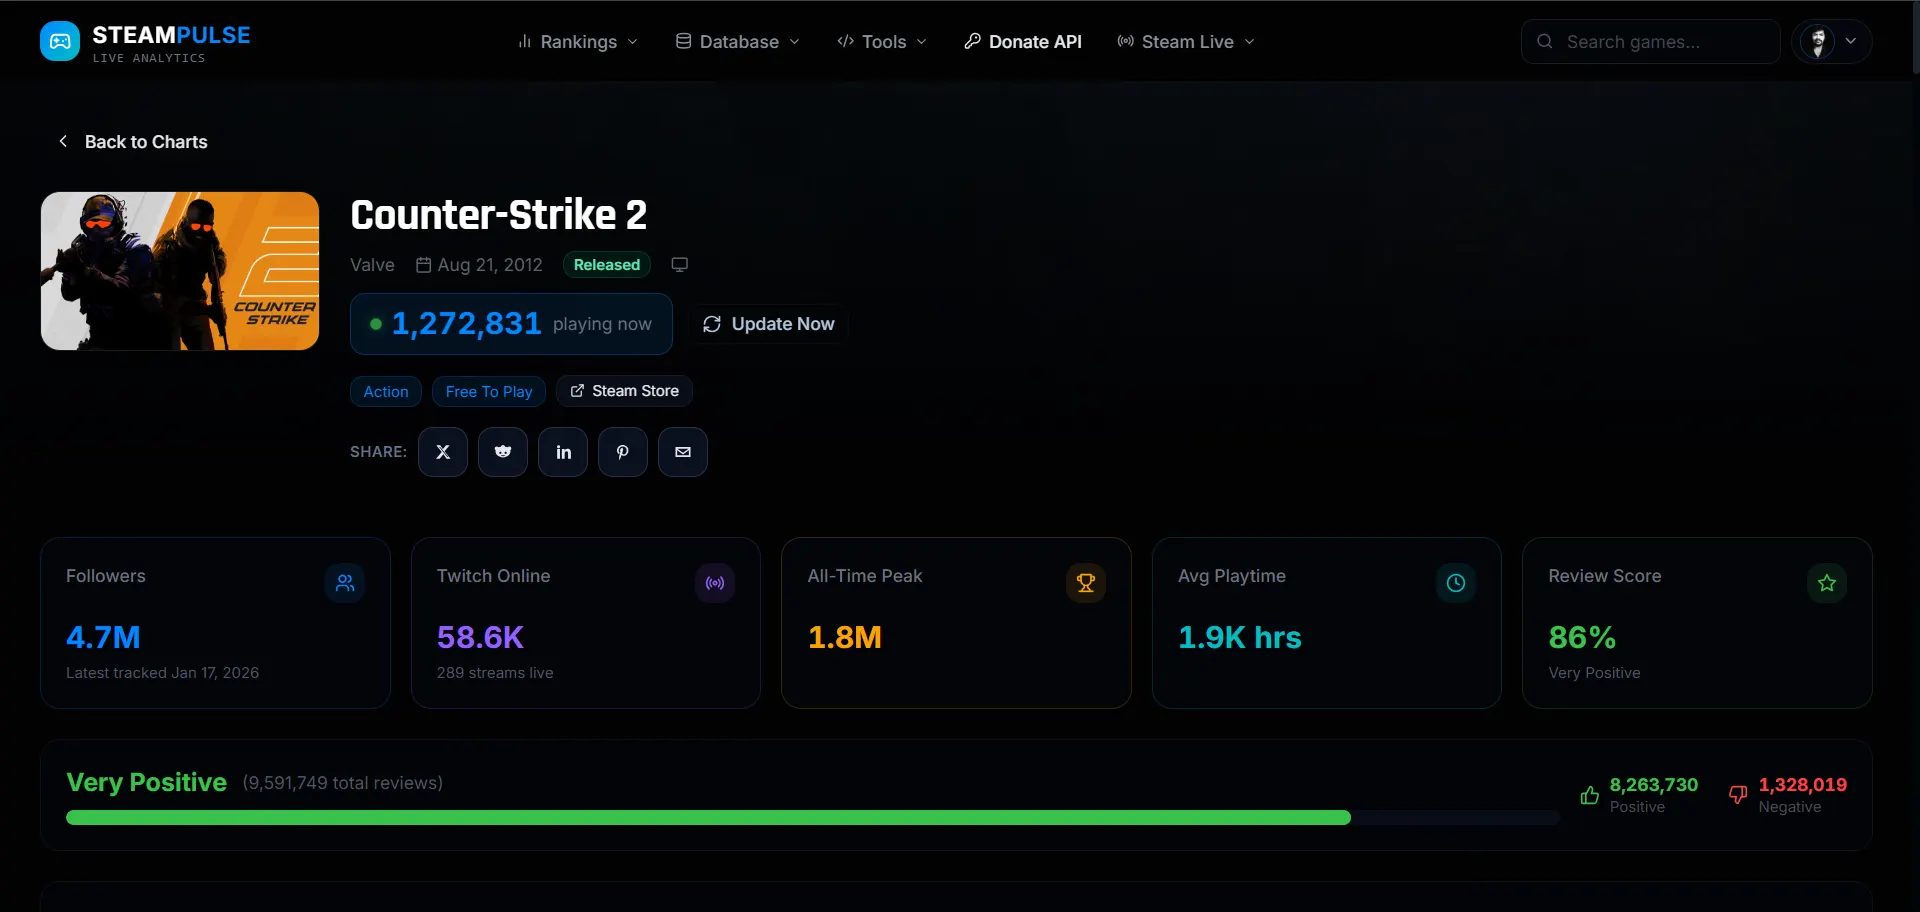Click the monitor platform icon
1920x912 pixels.
point(680,265)
